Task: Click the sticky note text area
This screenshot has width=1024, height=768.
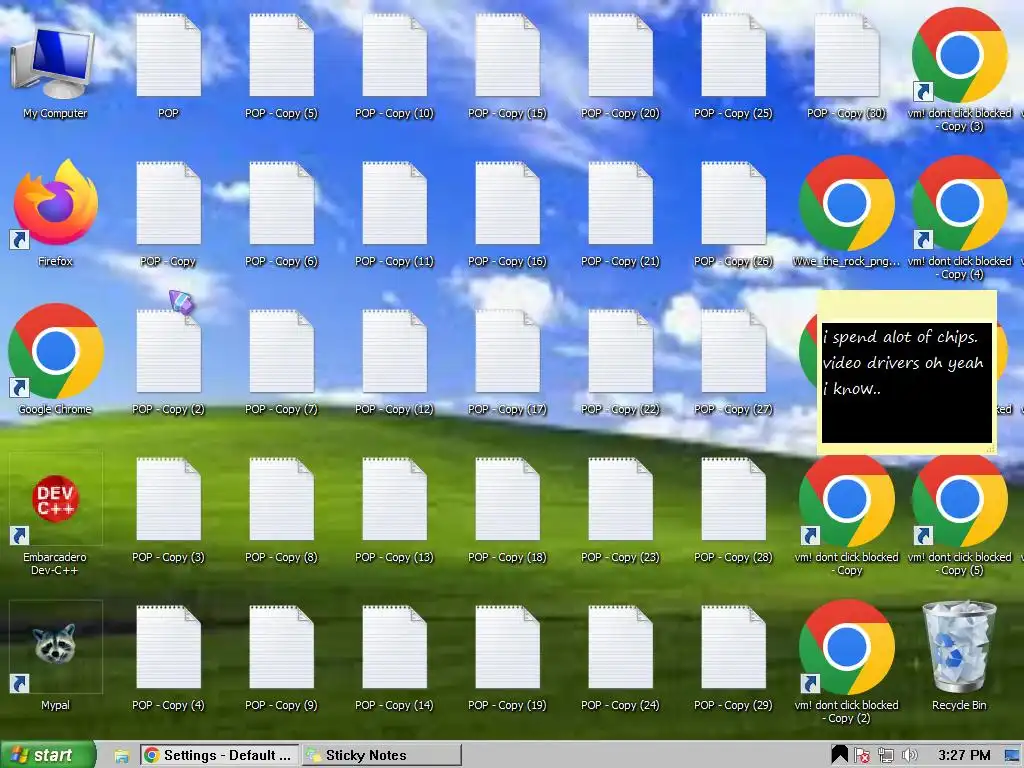Action: [906, 383]
